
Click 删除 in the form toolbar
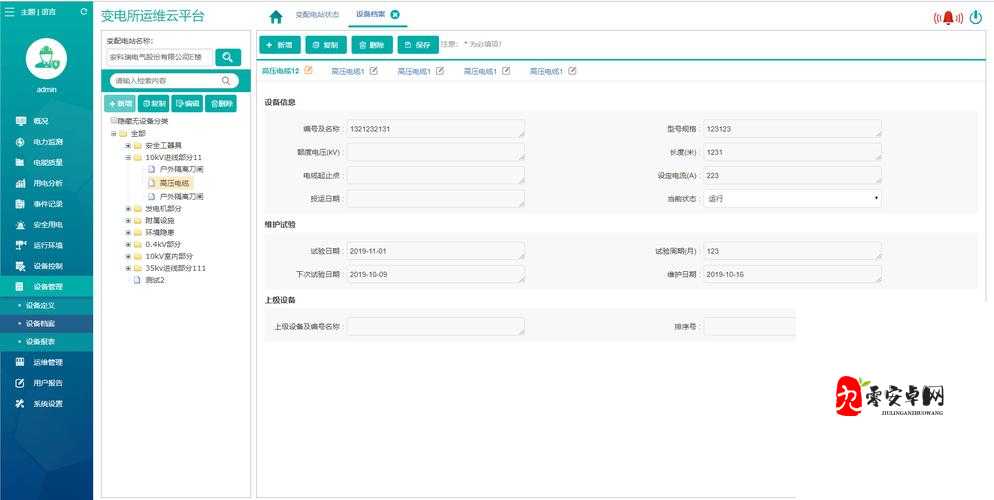372,45
